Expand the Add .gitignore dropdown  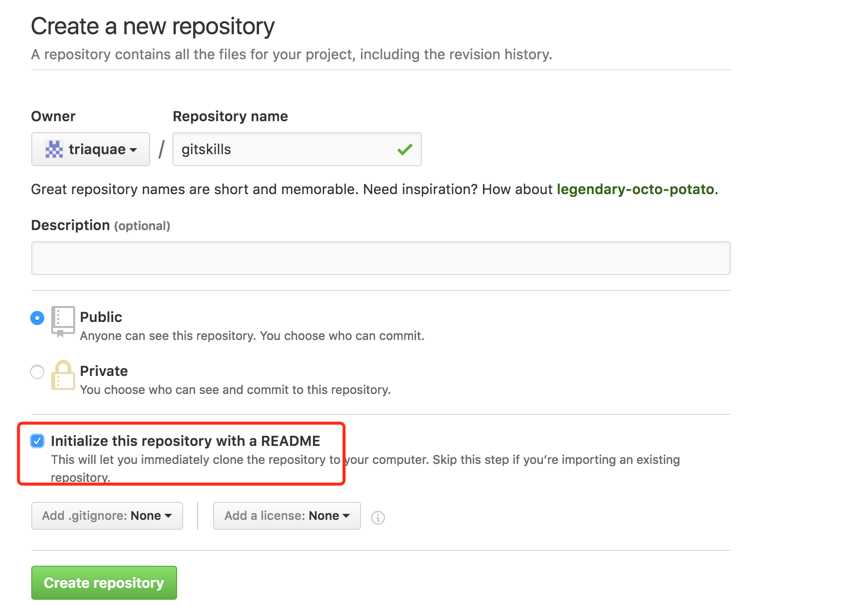pyautogui.click(x=107, y=516)
